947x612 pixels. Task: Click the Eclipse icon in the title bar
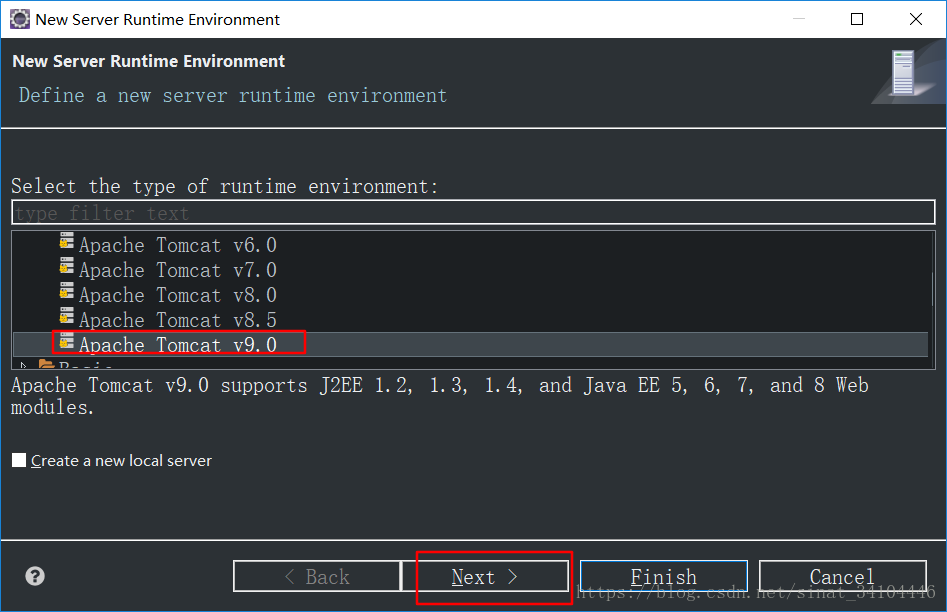19,19
